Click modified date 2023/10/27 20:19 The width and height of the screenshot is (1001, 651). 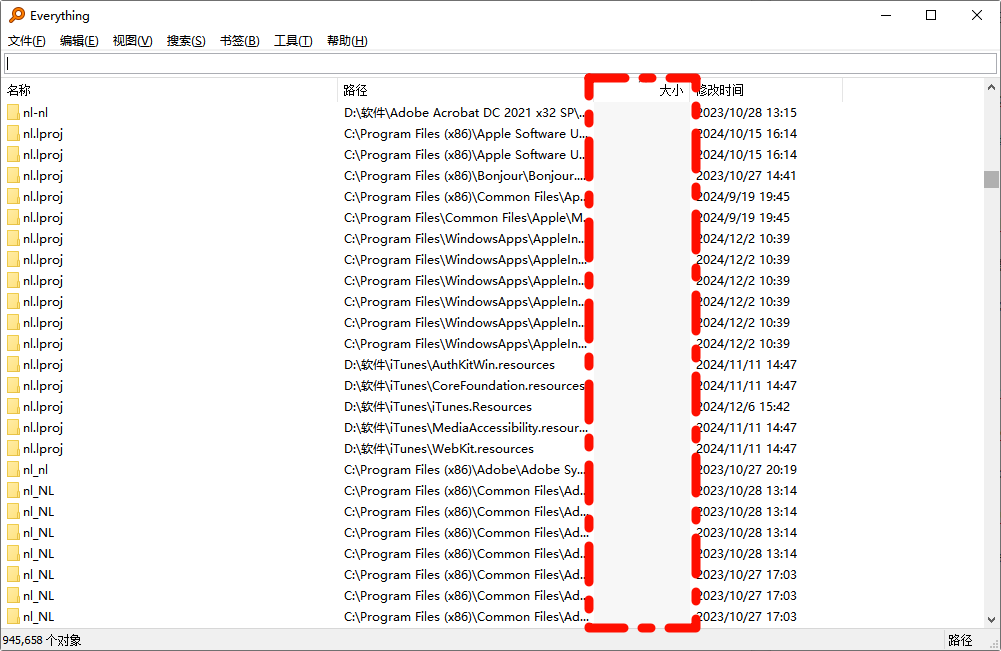point(746,470)
